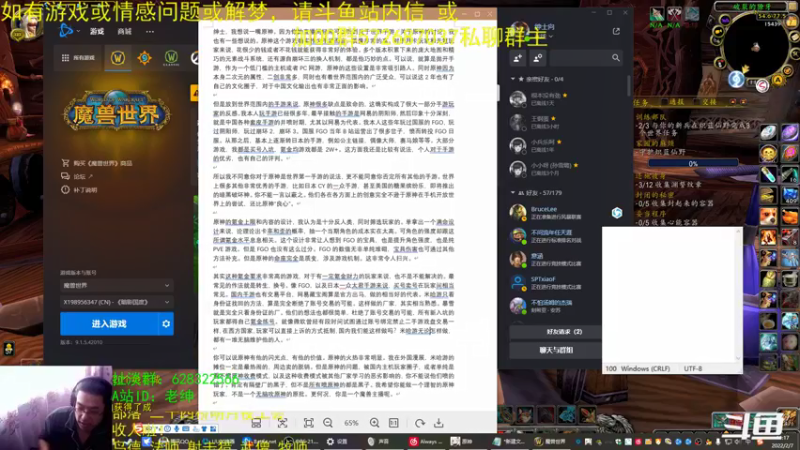
Task: Click the blue 进入游戏 play button
Action: click(x=109, y=324)
